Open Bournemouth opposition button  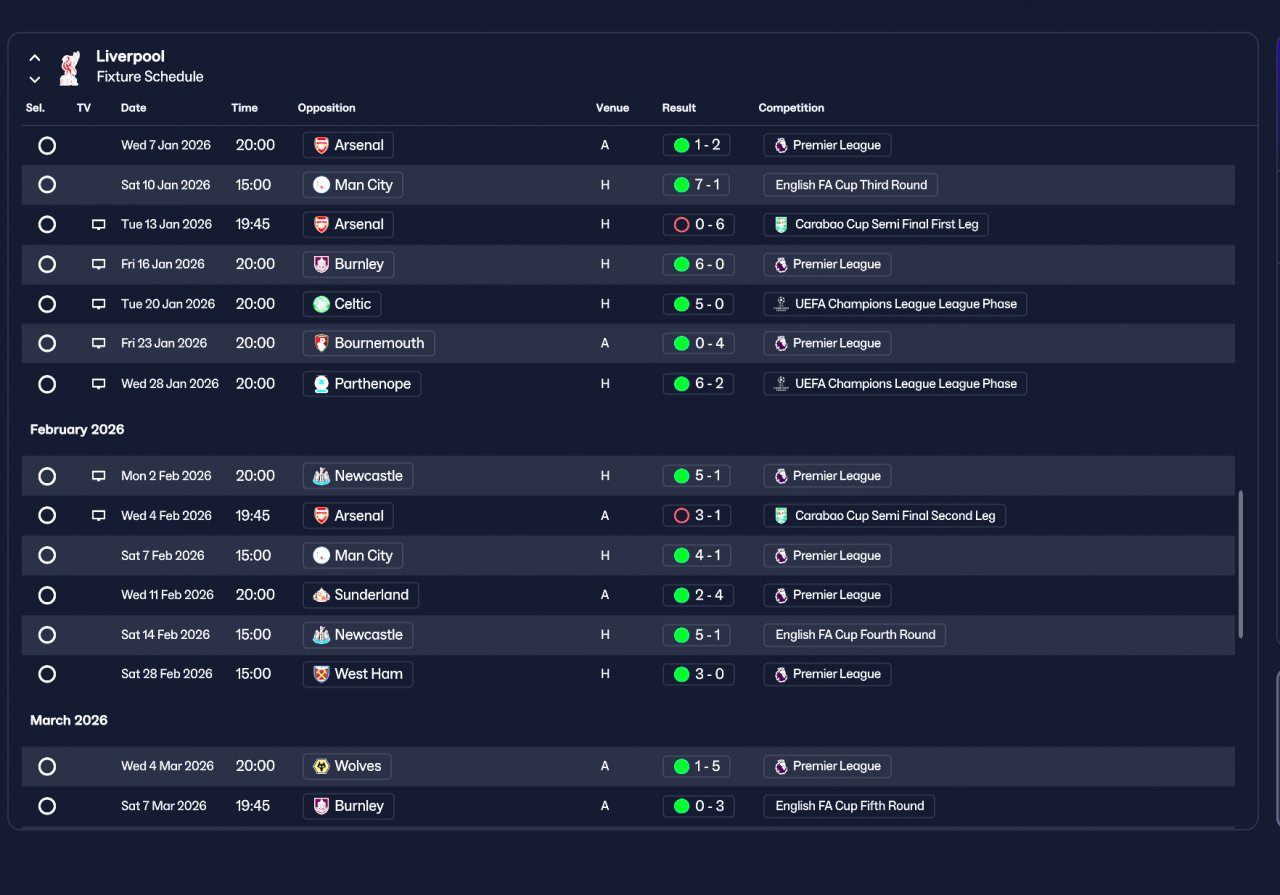368,343
